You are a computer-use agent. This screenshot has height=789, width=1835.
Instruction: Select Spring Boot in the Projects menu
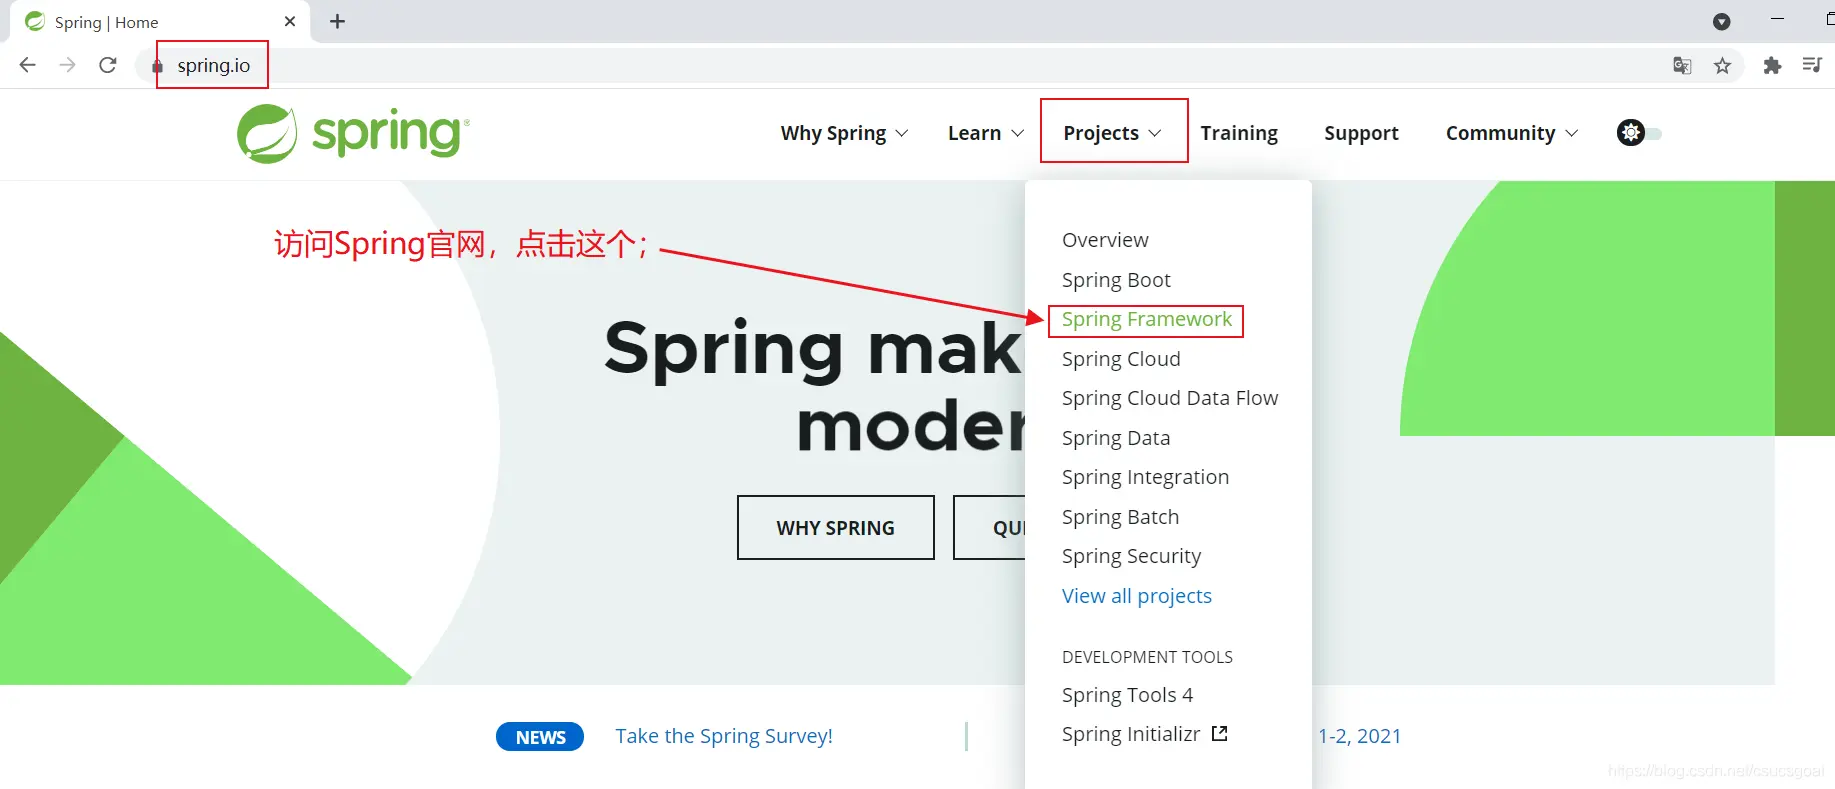point(1116,280)
